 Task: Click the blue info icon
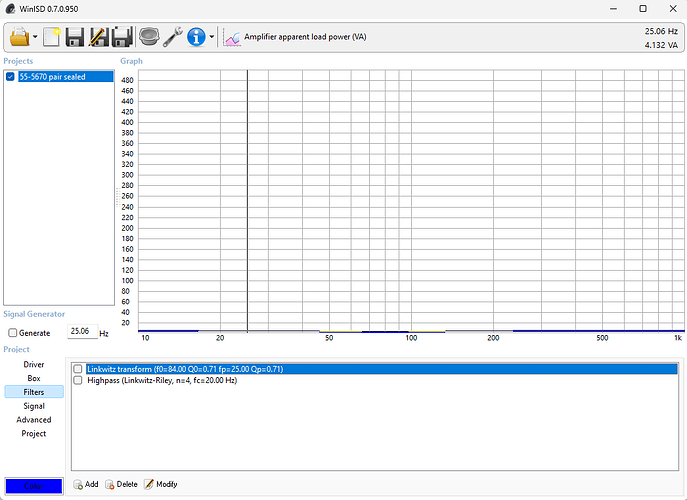click(x=196, y=37)
